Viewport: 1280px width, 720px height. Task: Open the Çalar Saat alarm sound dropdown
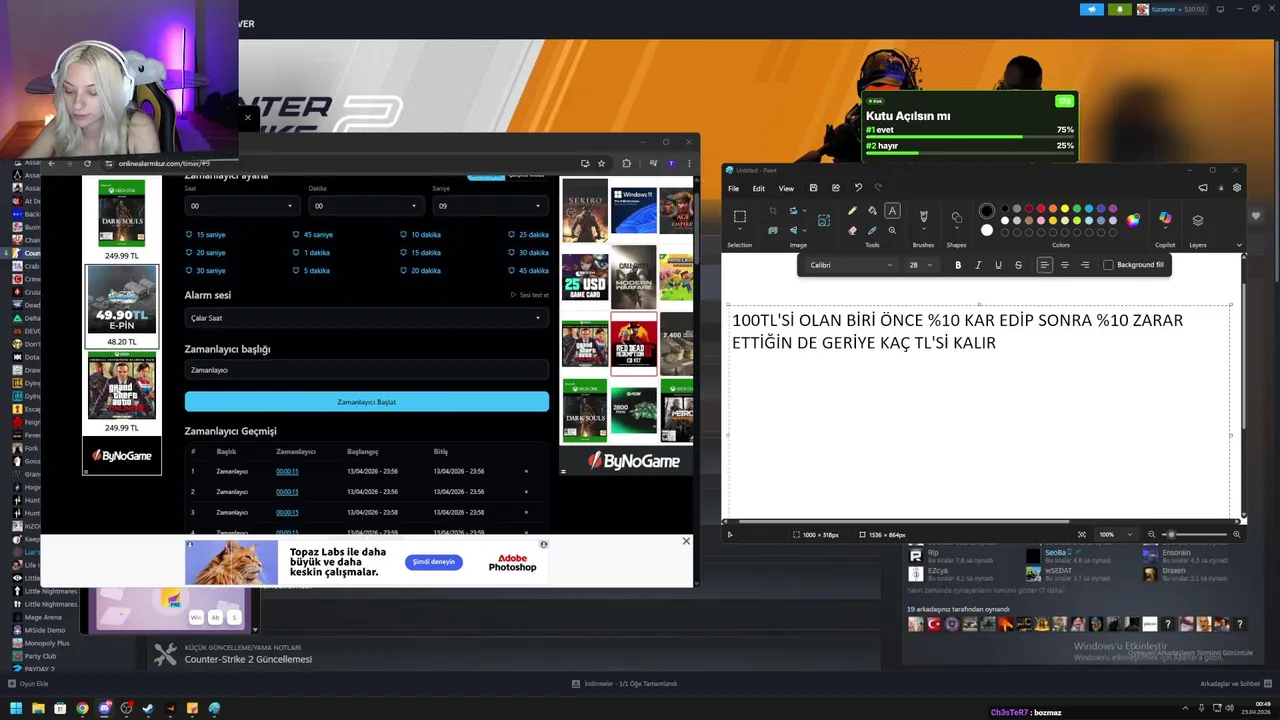click(366, 318)
